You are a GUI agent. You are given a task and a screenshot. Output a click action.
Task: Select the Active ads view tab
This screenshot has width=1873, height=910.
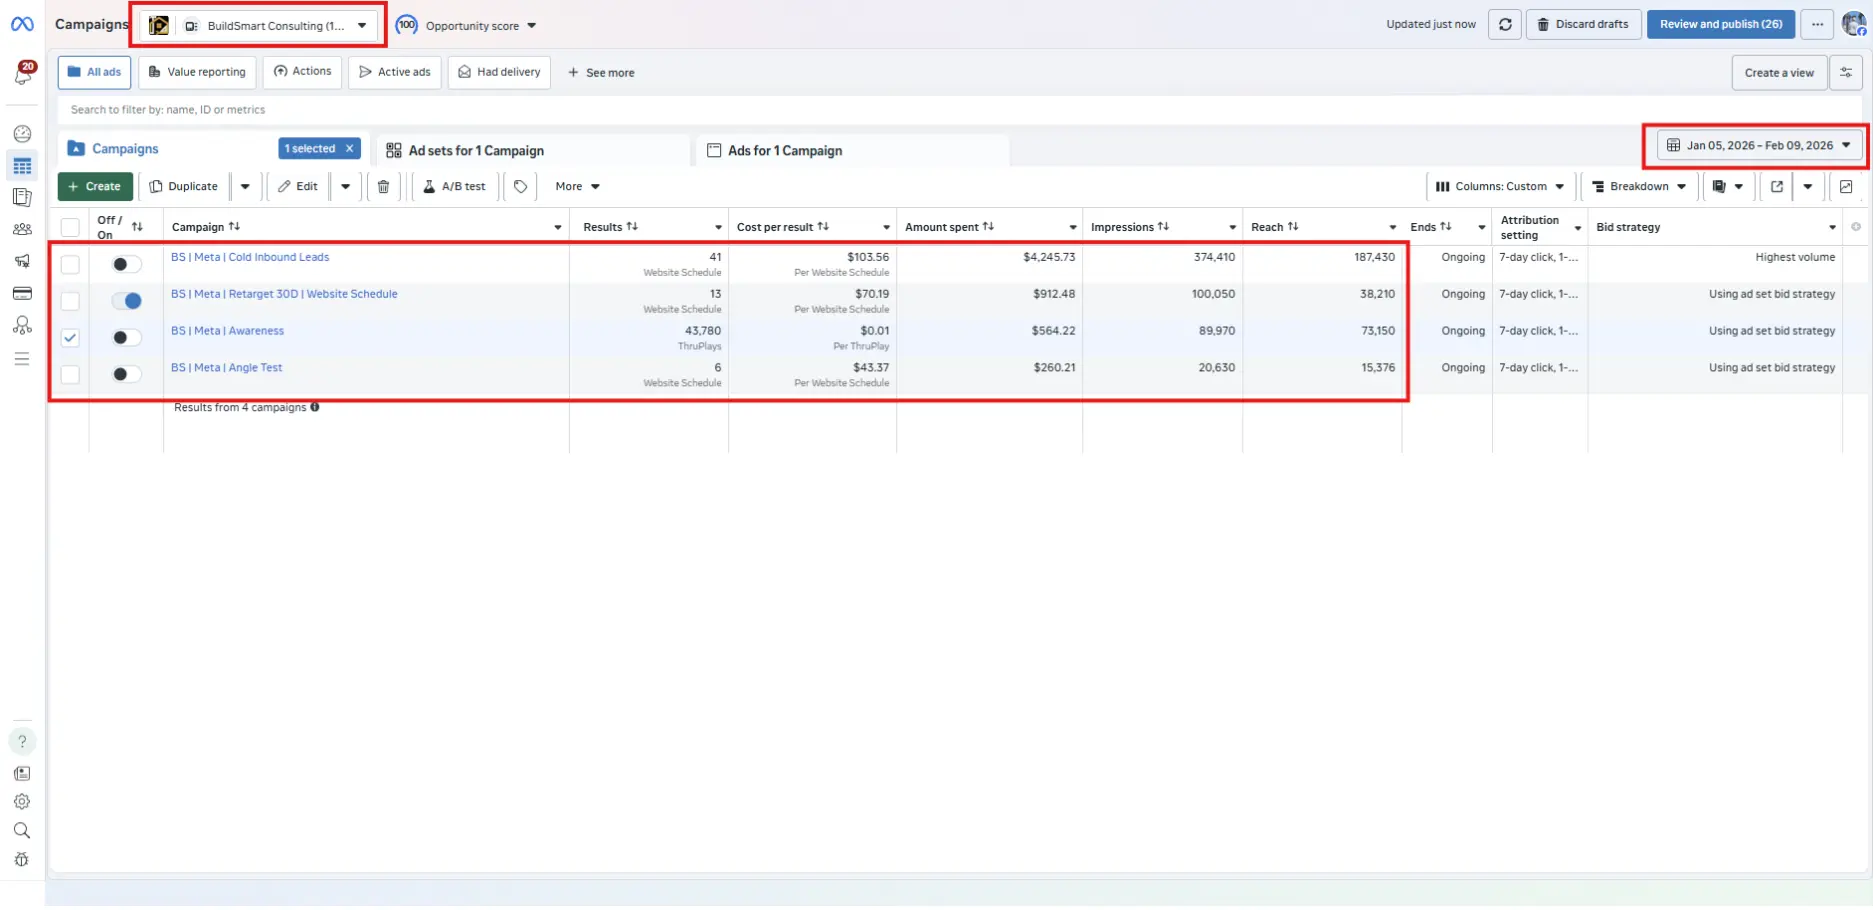pyautogui.click(x=395, y=72)
